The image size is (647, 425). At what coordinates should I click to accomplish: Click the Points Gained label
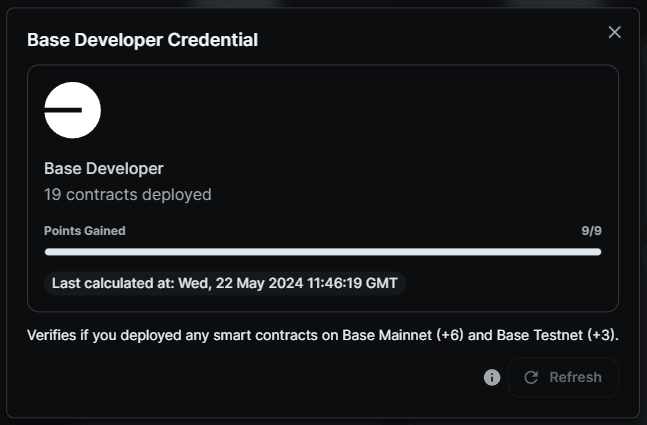point(85,231)
